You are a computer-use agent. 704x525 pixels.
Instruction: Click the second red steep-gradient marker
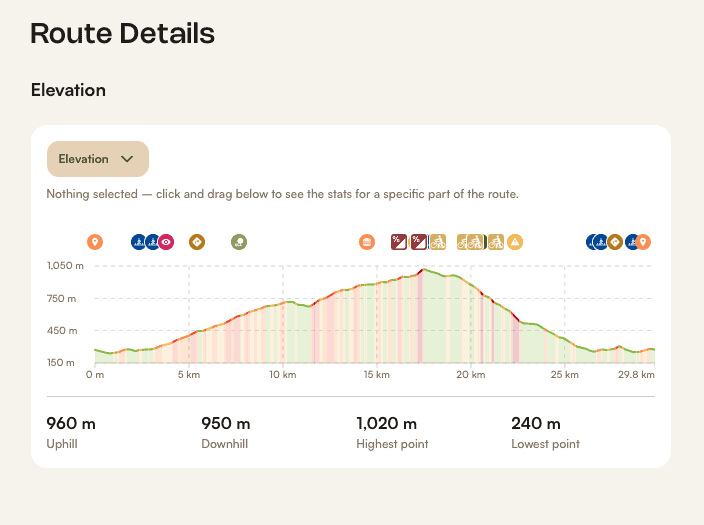click(419, 242)
